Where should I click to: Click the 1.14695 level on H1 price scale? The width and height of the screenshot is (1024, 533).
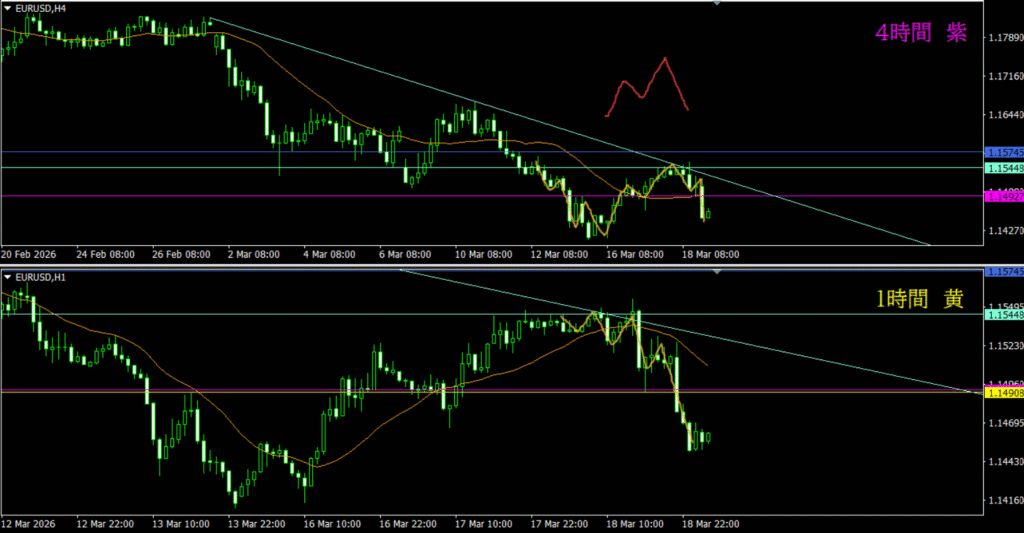tap(1003, 424)
